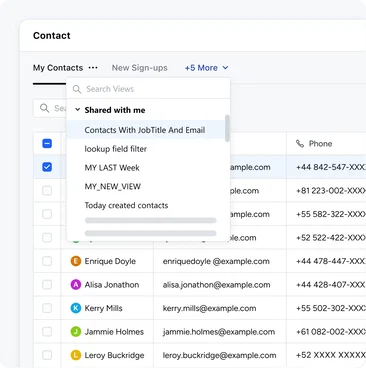Click phone number +55 582-322
Viewport: 366px width, 368px height.
[x=331, y=214]
